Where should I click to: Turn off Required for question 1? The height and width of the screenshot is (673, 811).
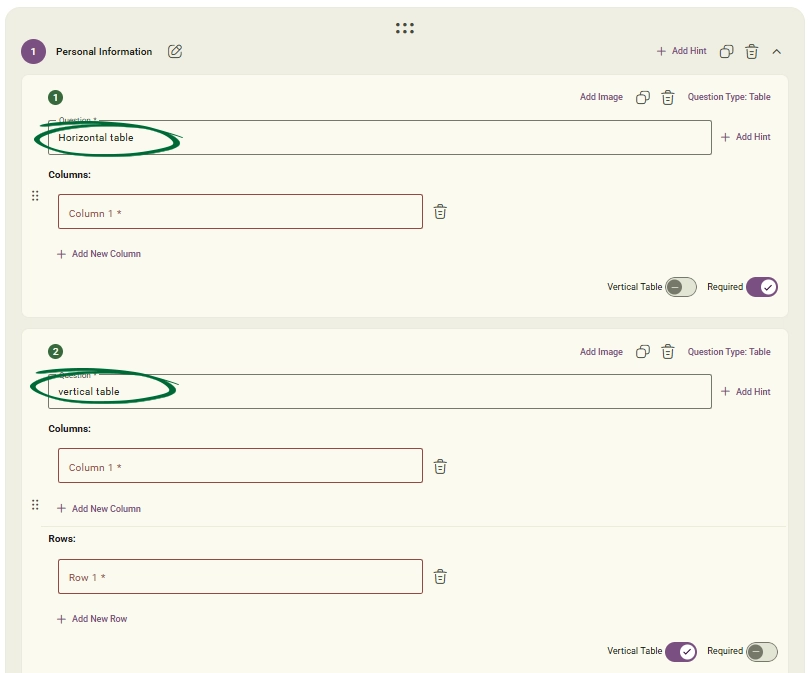pos(762,287)
